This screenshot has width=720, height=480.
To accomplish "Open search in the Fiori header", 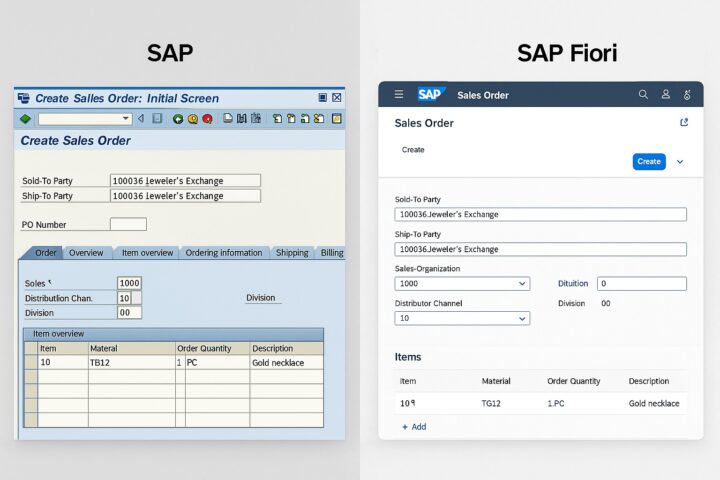I will pyautogui.click(x=643, y=94).
